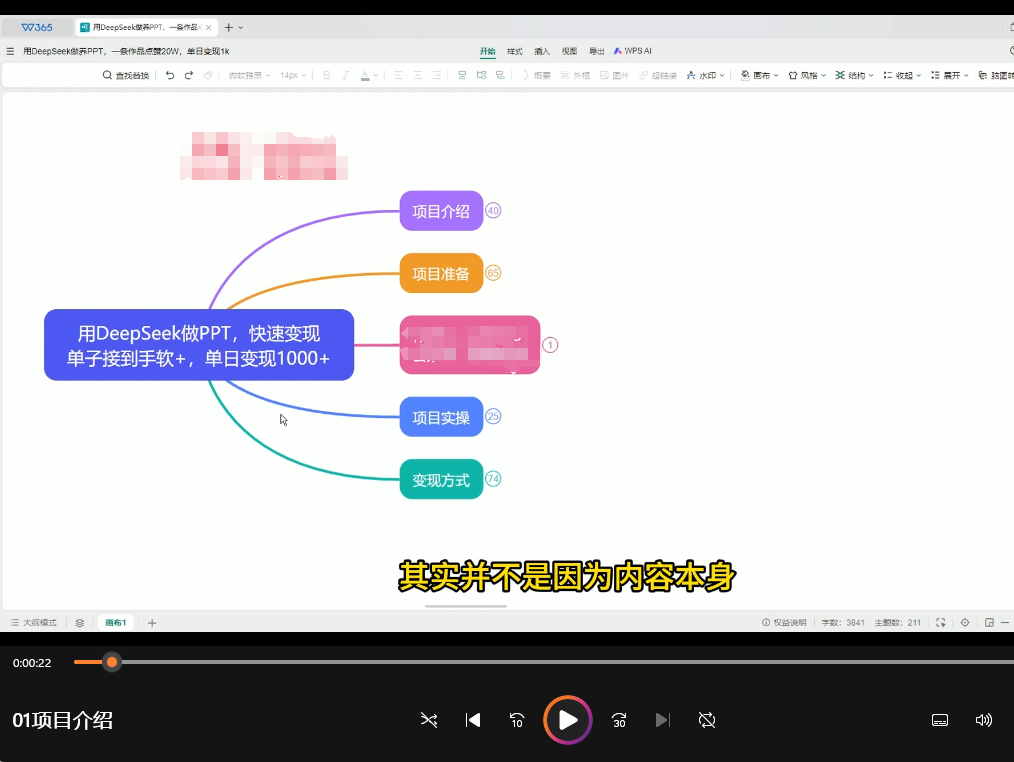Open the WPS AI tab
1014x762 pixels.
click(632, 50)
